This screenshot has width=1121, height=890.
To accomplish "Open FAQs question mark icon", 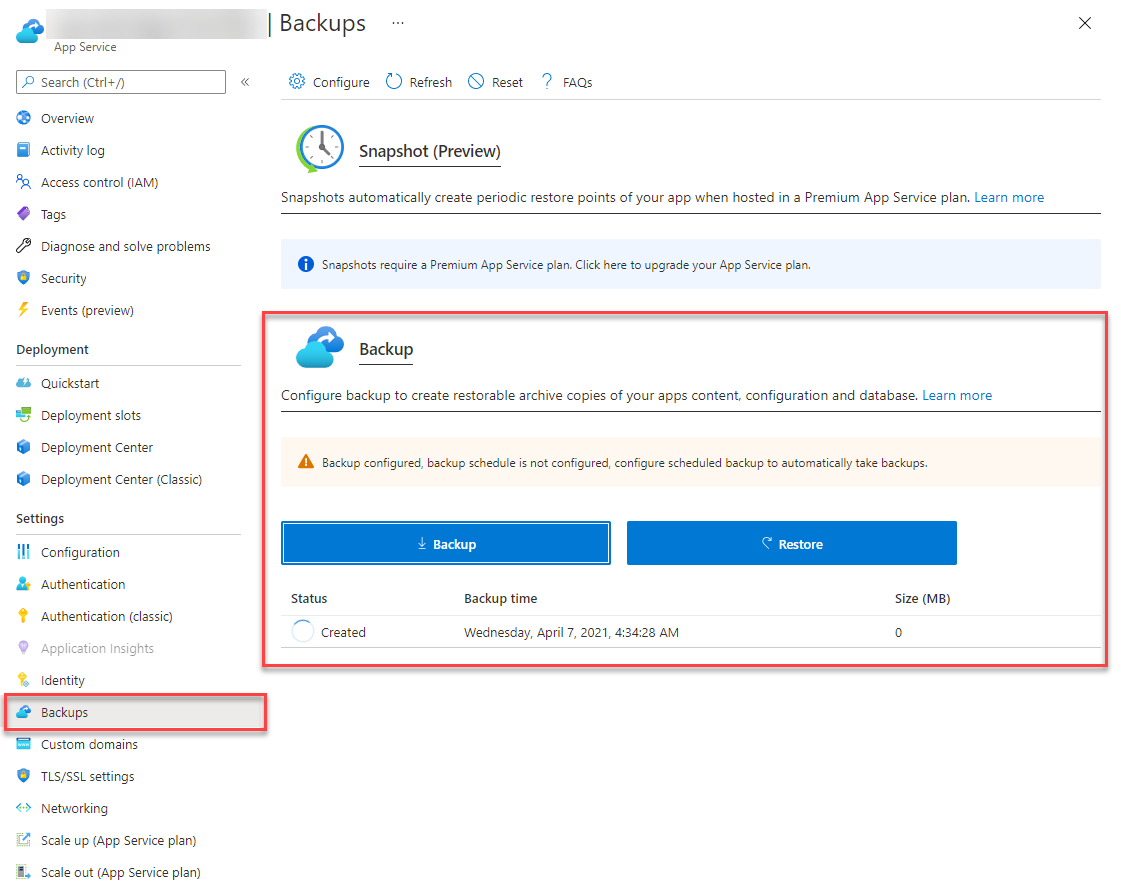I will [x=547, y=82].
